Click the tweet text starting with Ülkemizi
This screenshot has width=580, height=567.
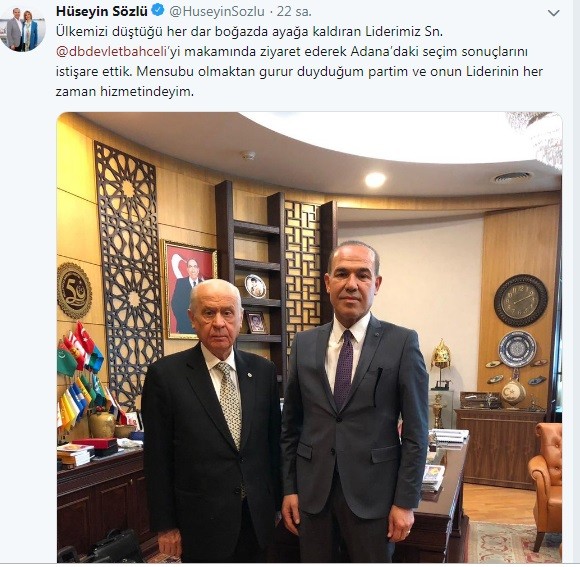point(299,61)
